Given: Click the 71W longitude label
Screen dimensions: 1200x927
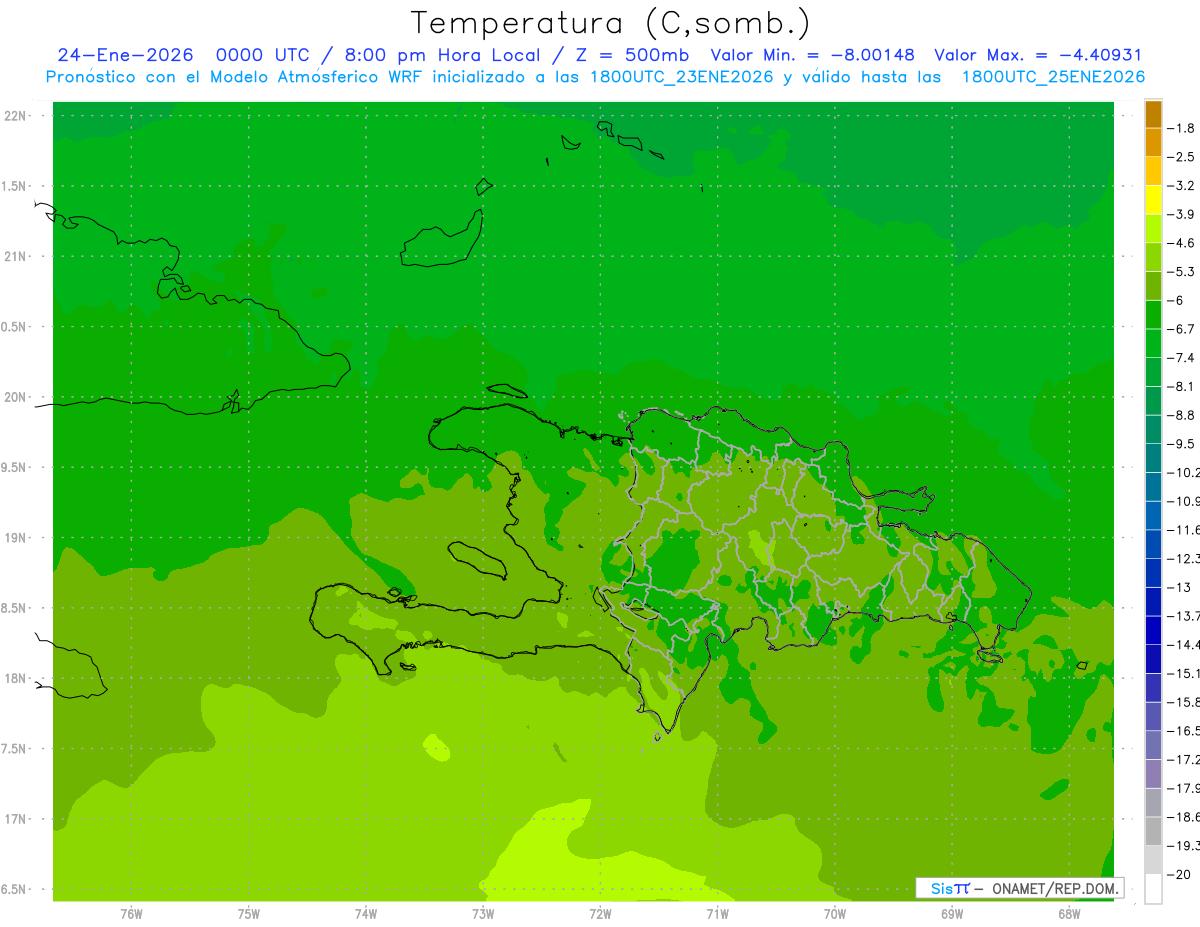Looking at the screenshot, I should (x=717, y=914).
